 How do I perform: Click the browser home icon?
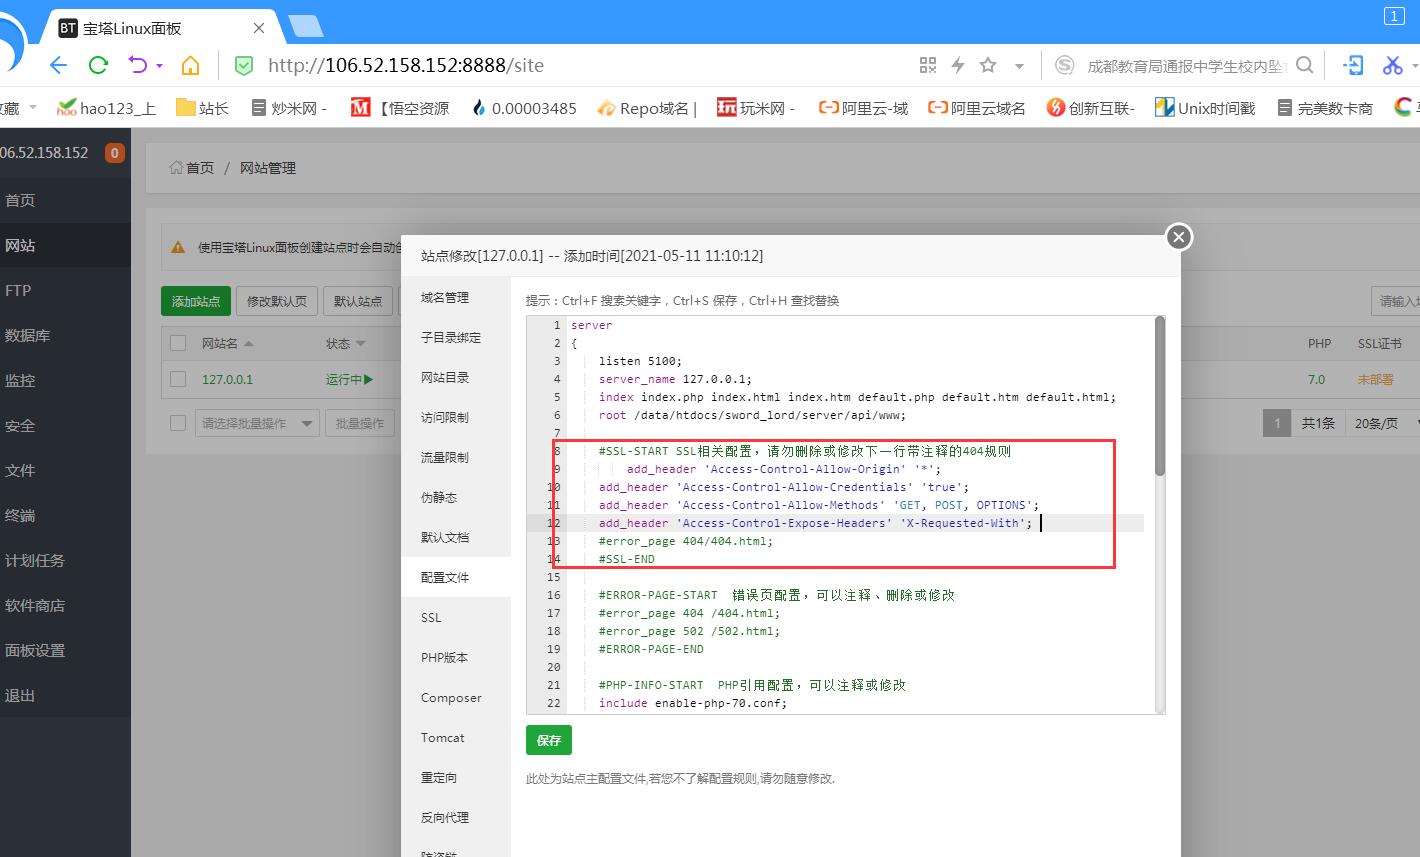(x=190, y=66)
